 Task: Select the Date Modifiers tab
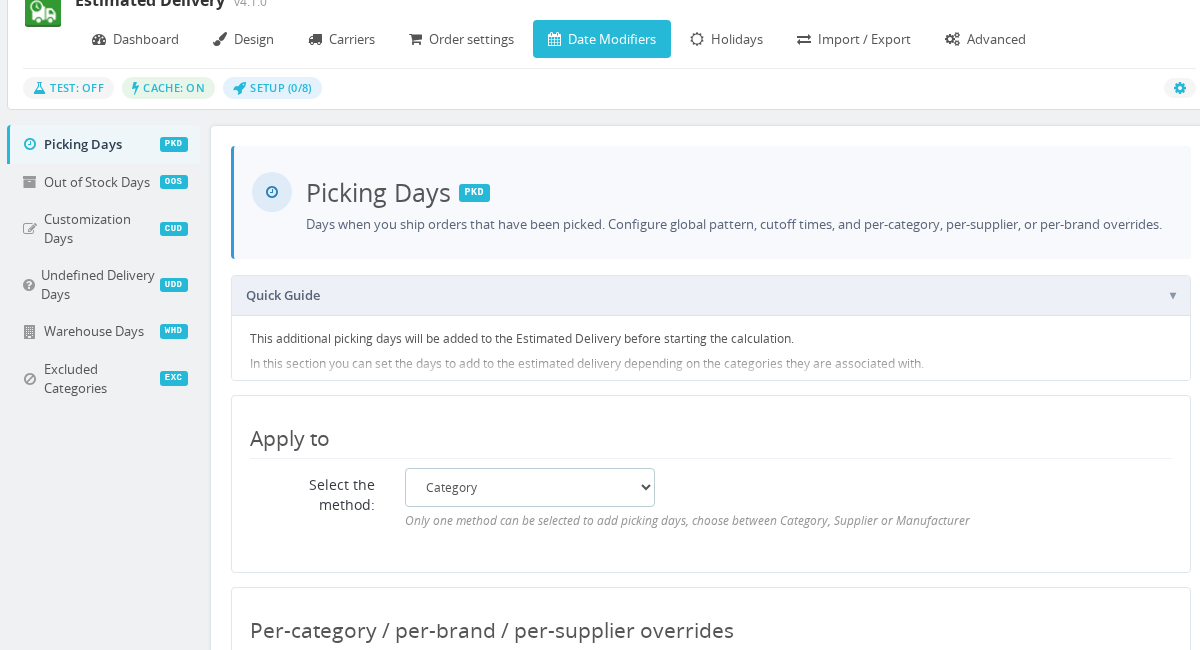pyautogui.click(x=602, y=39)
